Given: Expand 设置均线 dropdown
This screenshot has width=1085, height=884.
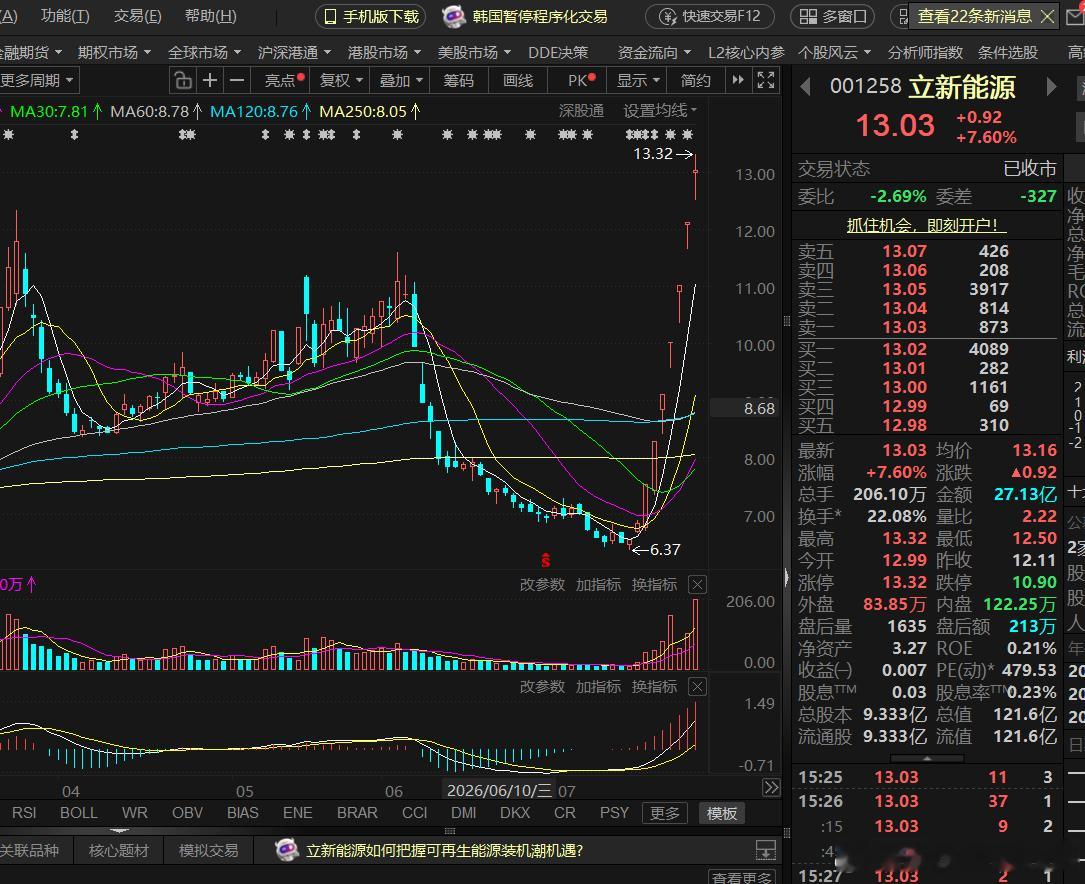Looking at the screenshot, I should [660, 111].
